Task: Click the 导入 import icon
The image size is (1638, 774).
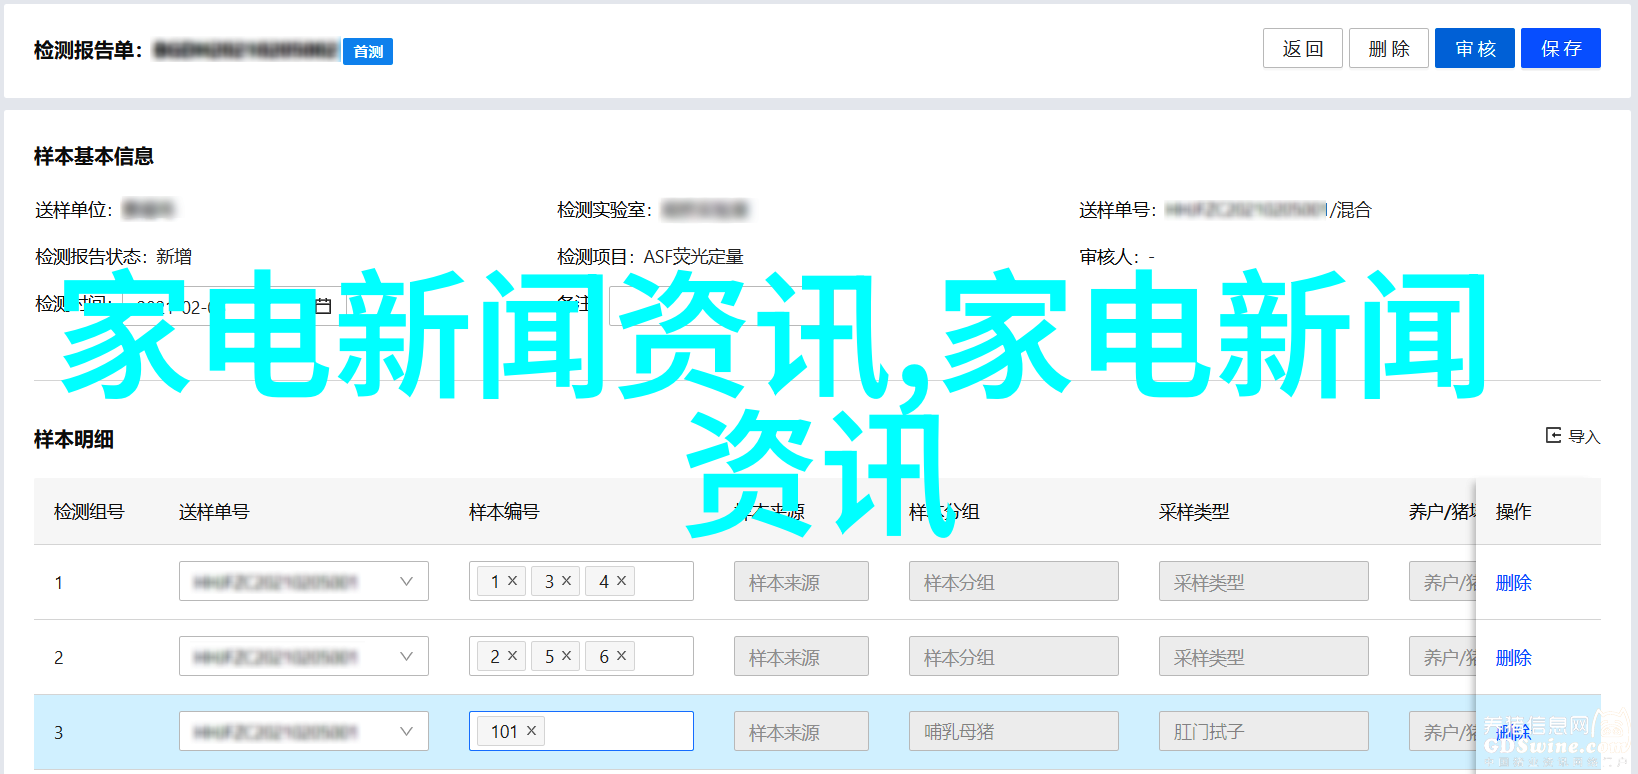Action: pos(1554,435)
